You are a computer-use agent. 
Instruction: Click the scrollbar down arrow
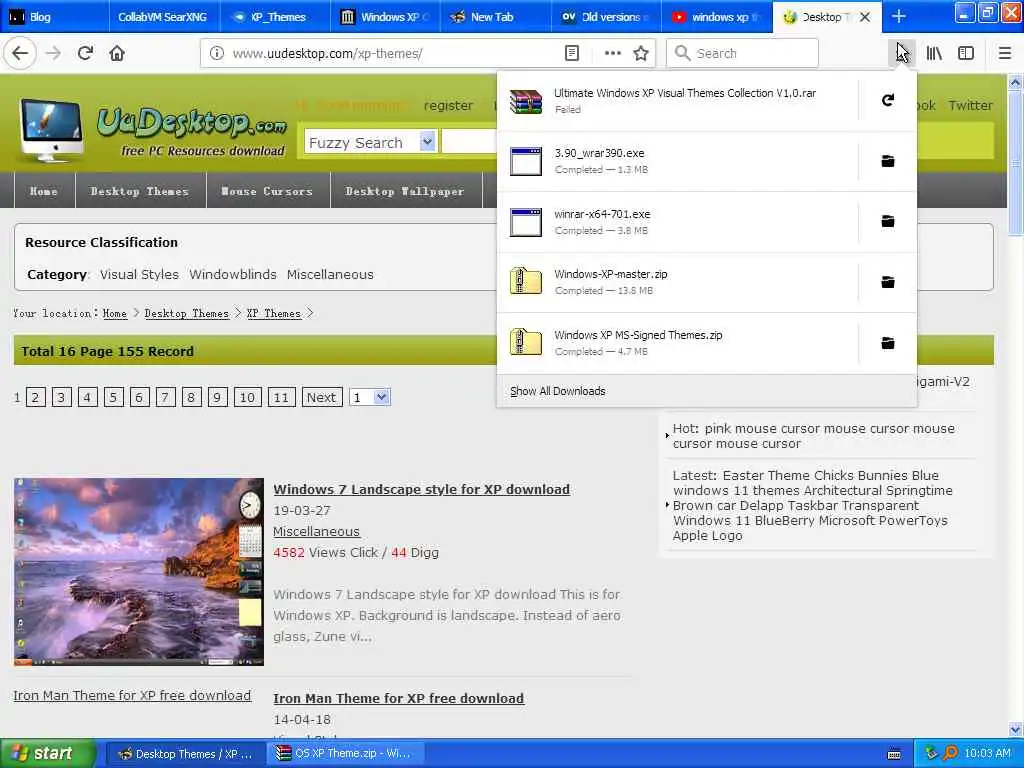1015,729
